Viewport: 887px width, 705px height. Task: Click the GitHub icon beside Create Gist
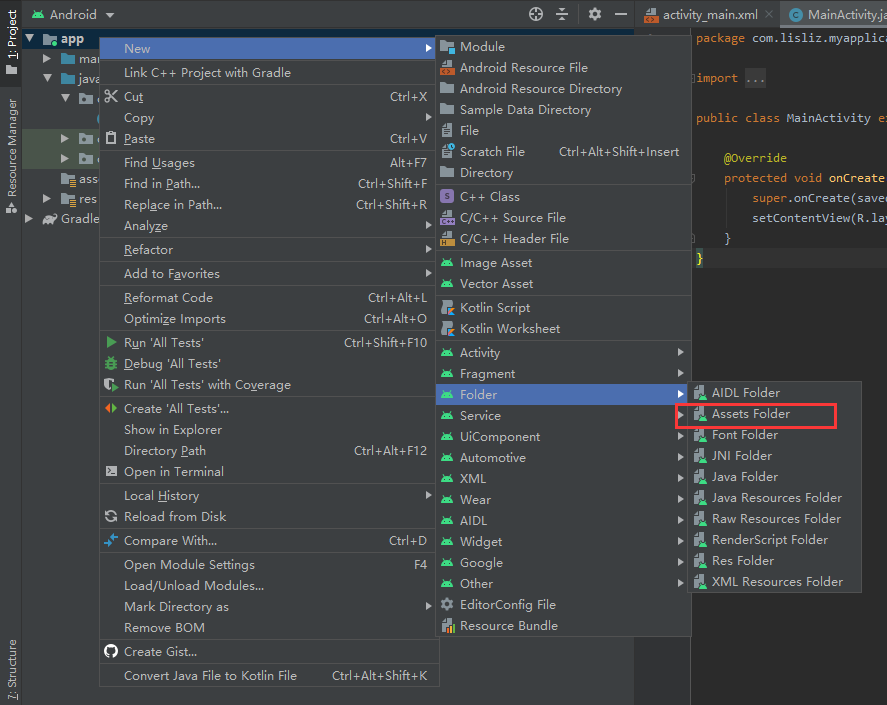point(111,651)
